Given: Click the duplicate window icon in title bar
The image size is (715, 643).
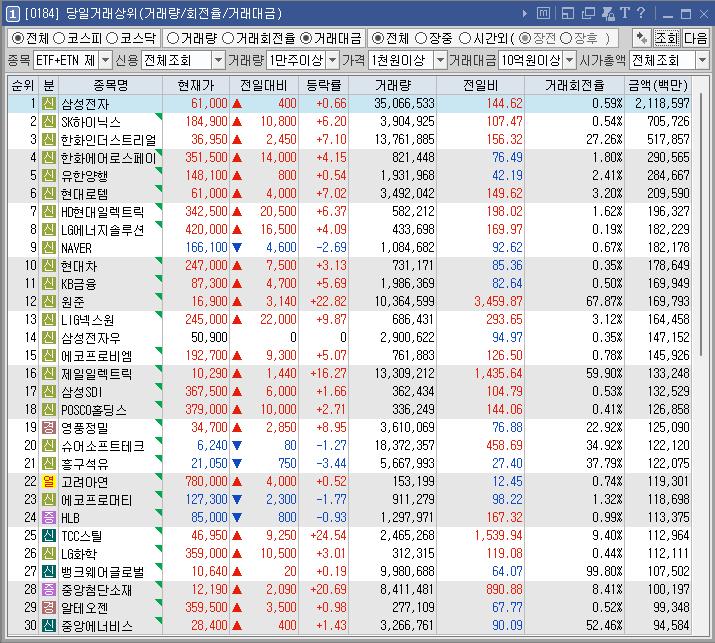Looking at the screenshot, I should [588, 13].
